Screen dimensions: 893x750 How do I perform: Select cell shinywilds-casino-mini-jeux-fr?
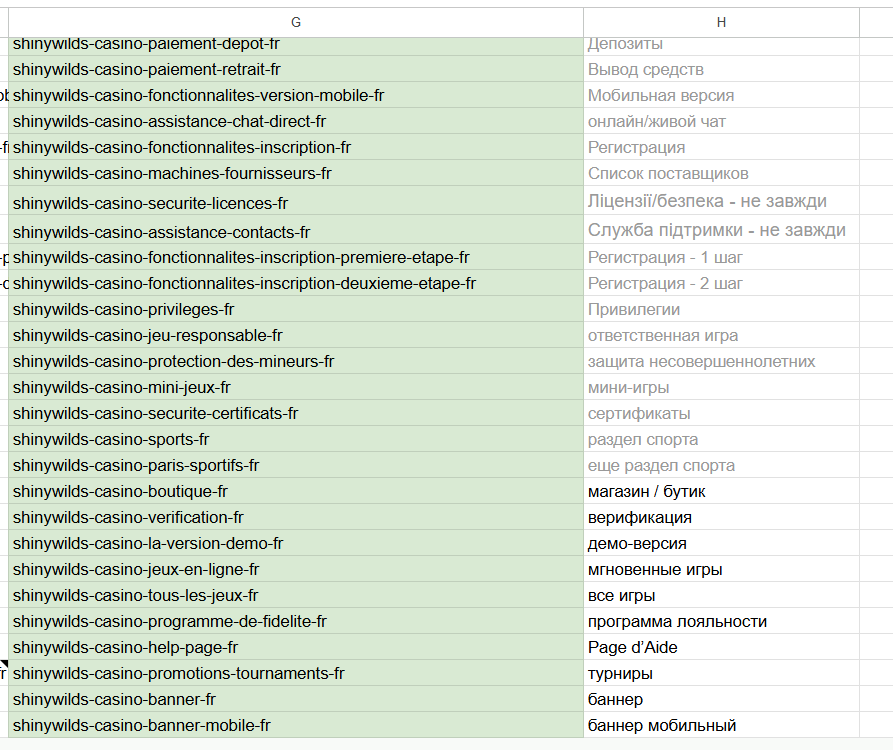[x=296, y=387]
